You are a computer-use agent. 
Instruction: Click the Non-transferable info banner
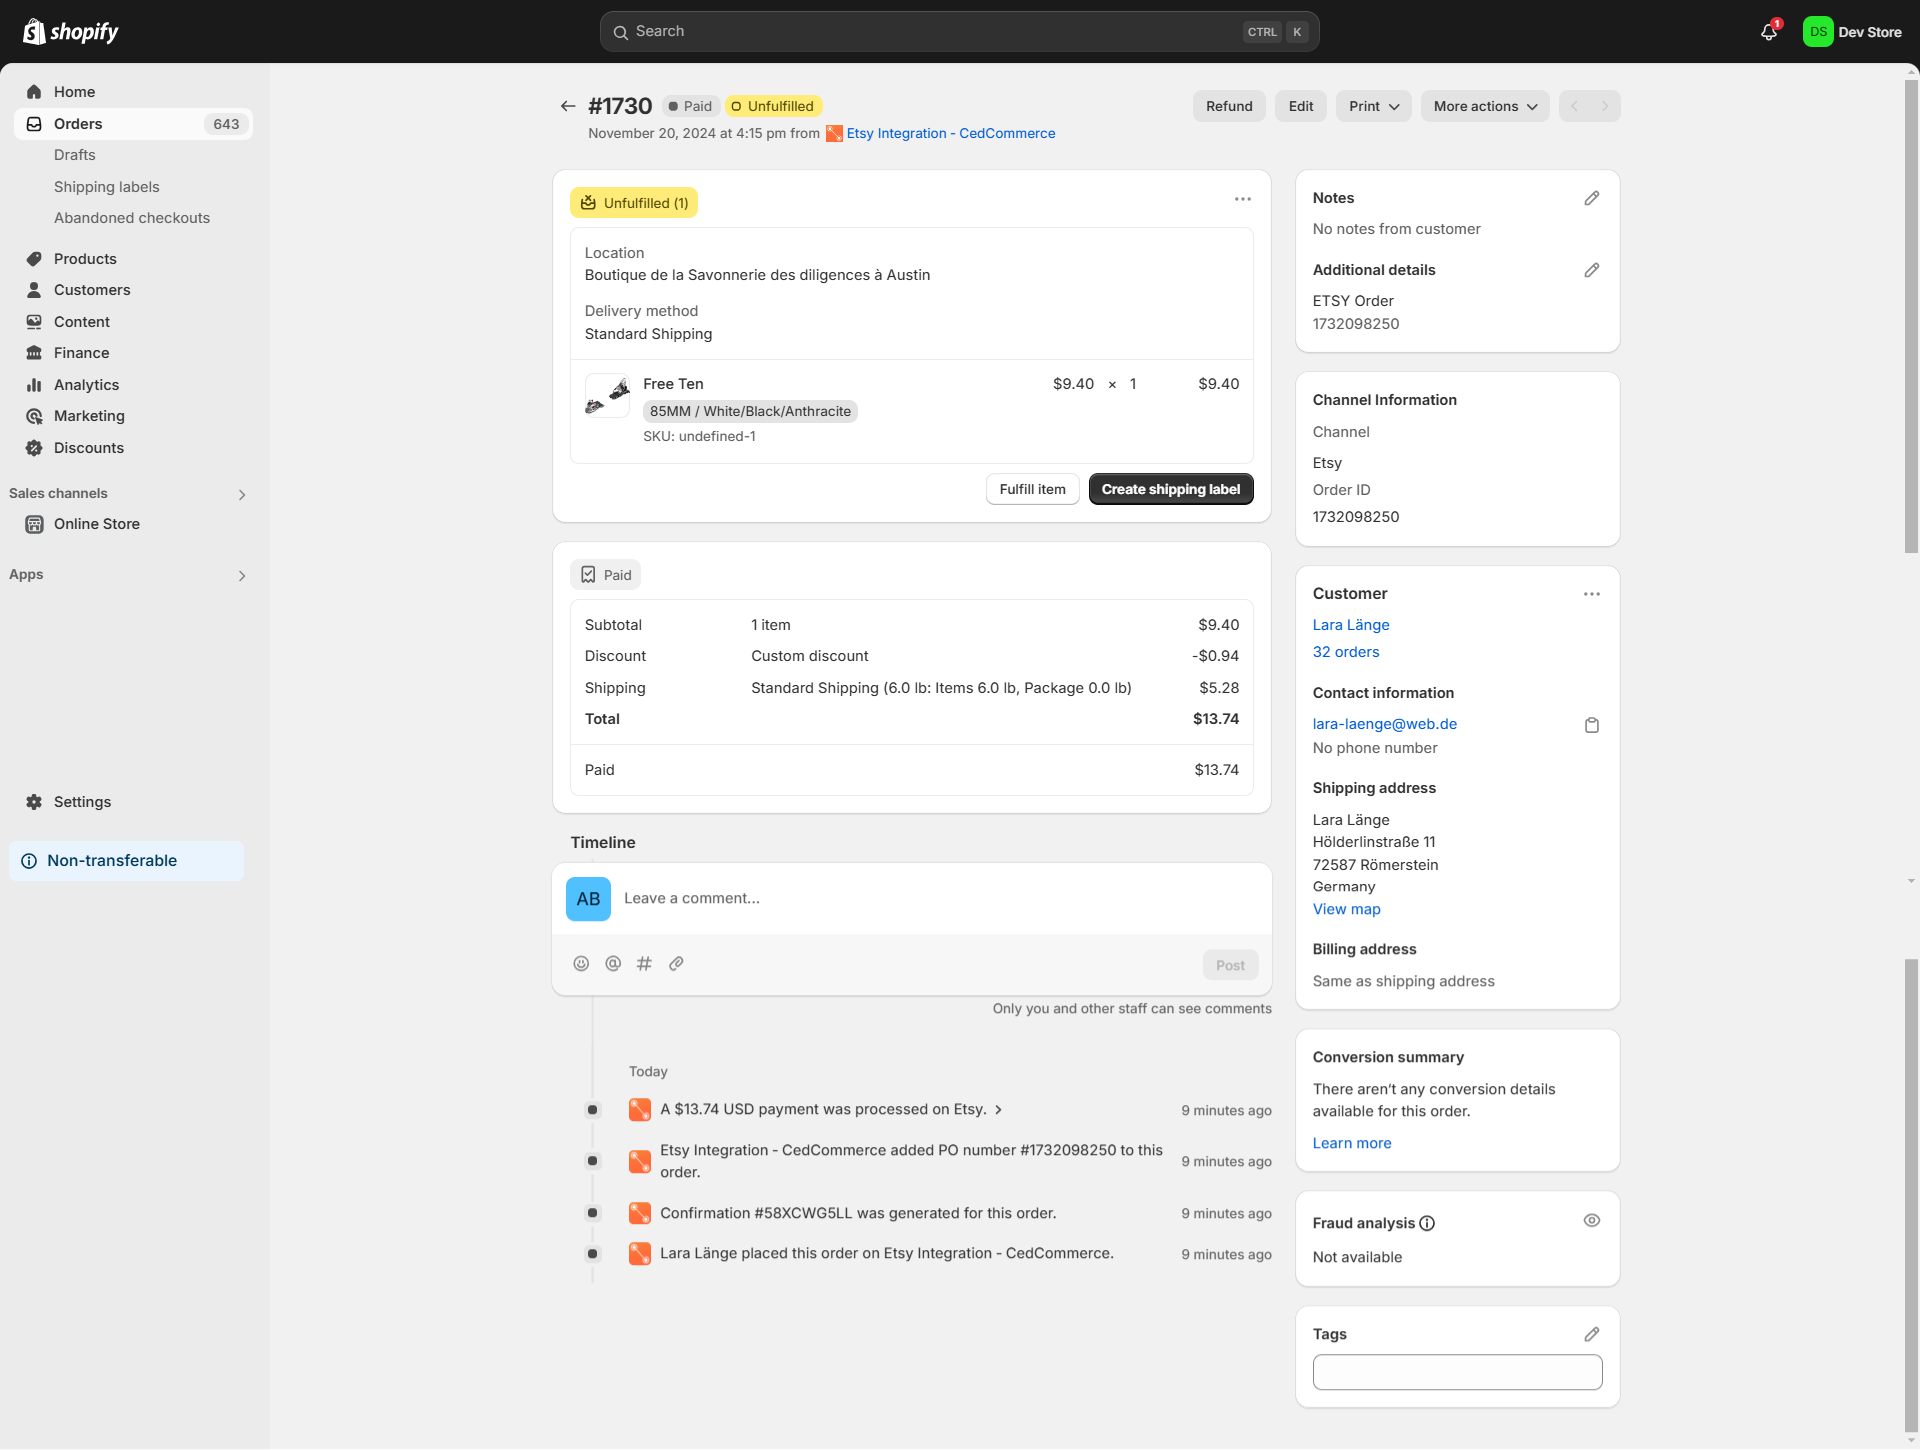[x=127, y=861]
